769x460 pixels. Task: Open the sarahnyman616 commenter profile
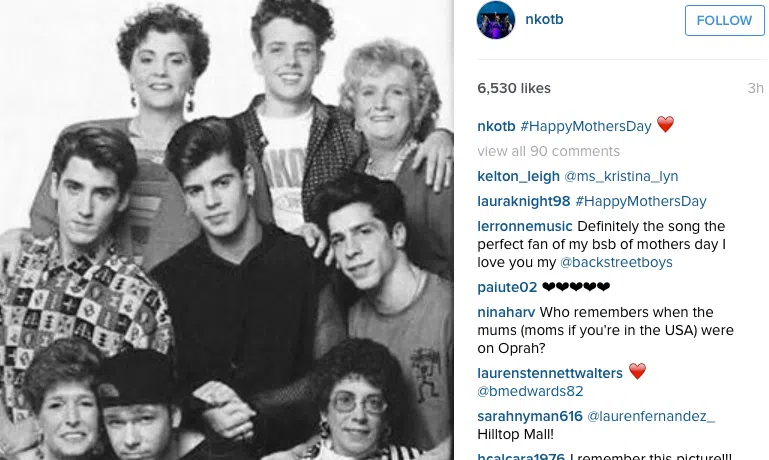530,416
